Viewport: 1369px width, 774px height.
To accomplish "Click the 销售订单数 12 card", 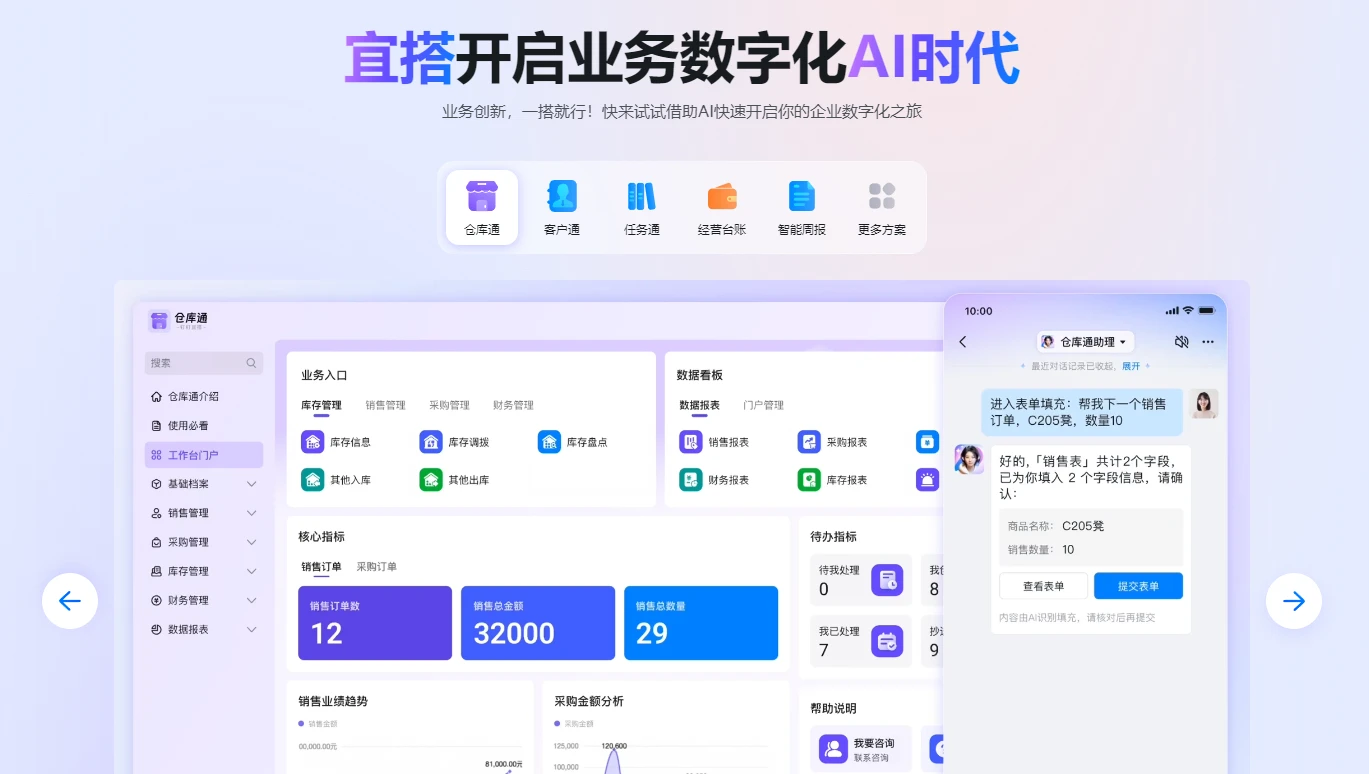I will tap(375, 623).
